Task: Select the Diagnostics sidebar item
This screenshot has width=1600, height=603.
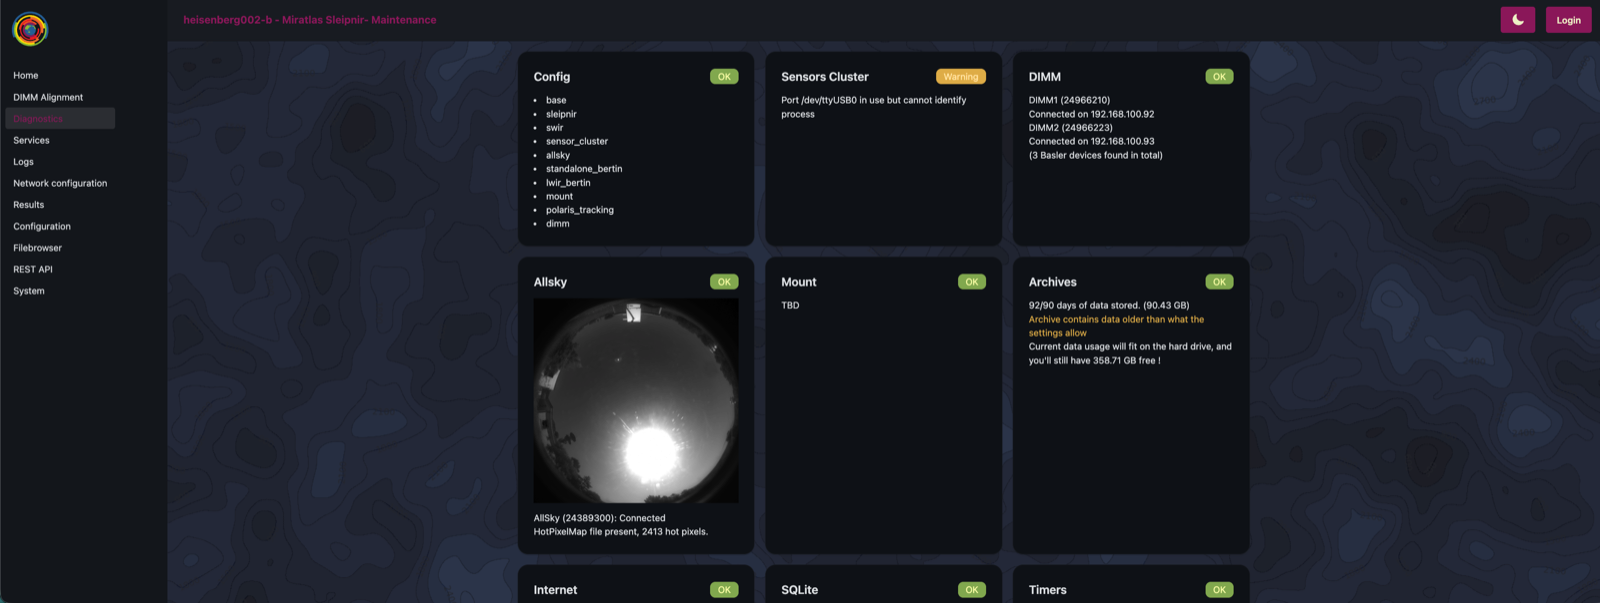Action: coord(60,119)
